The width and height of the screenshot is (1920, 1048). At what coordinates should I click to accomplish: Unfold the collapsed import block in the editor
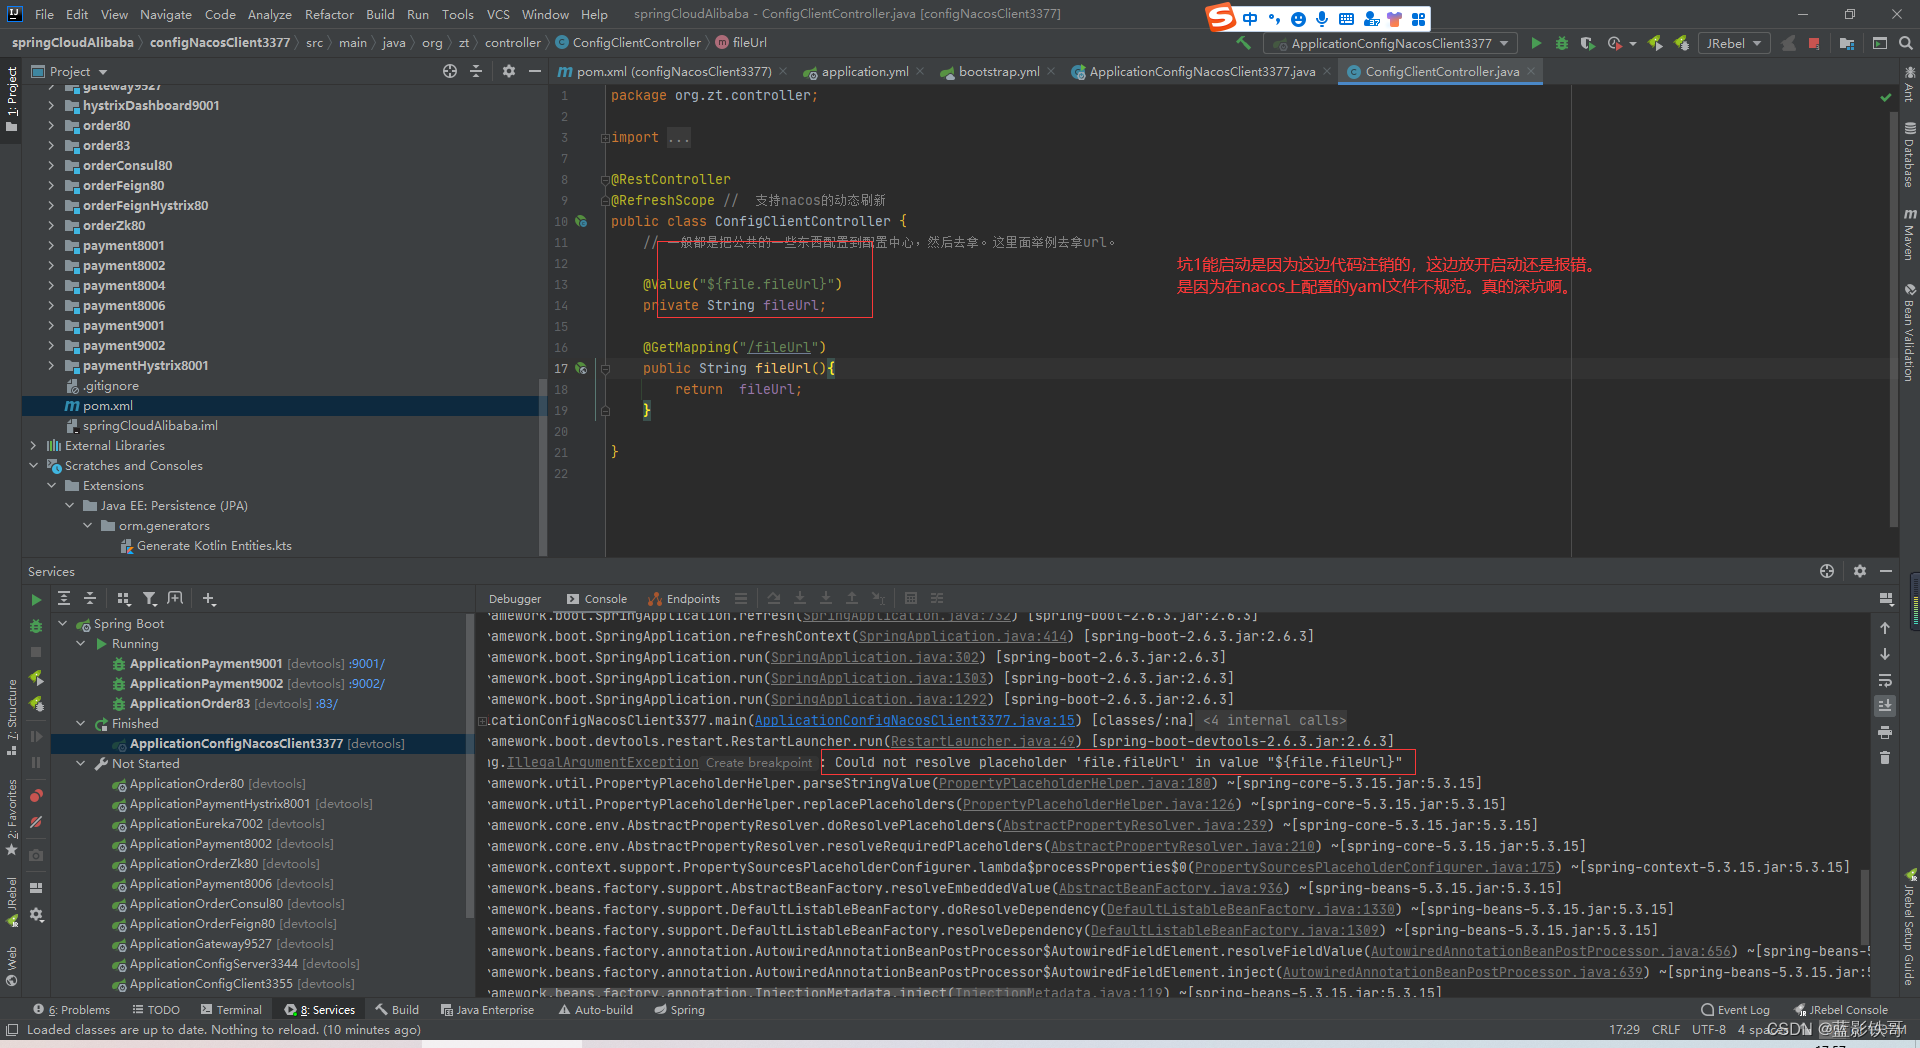[x=605, y=138]
